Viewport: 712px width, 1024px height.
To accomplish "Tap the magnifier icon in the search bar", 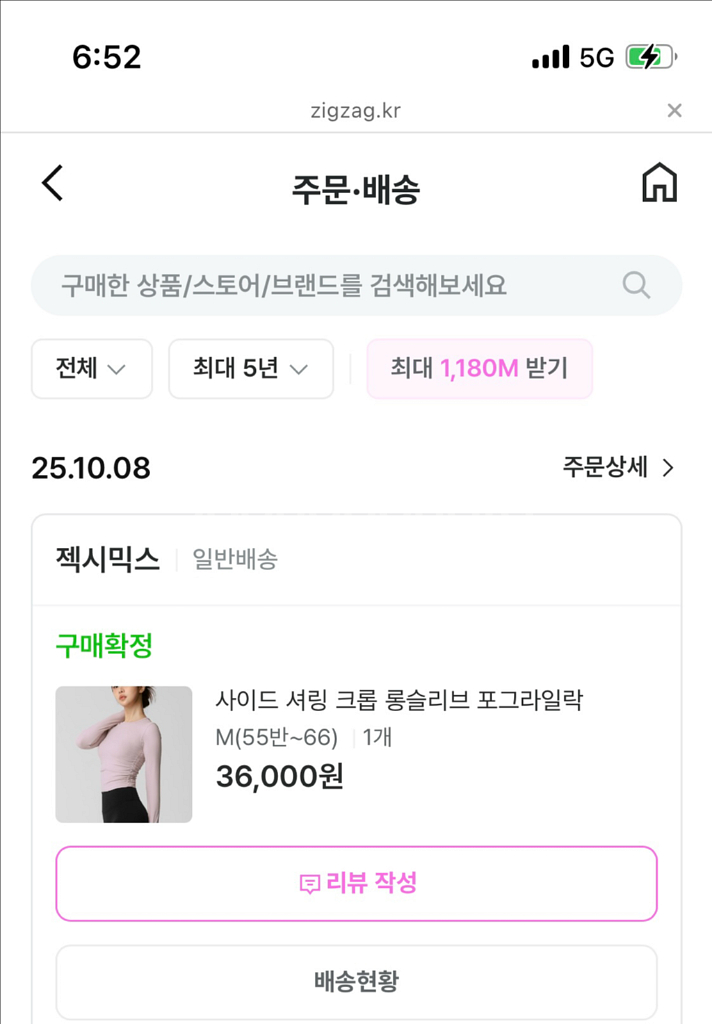I will (636, 285).
